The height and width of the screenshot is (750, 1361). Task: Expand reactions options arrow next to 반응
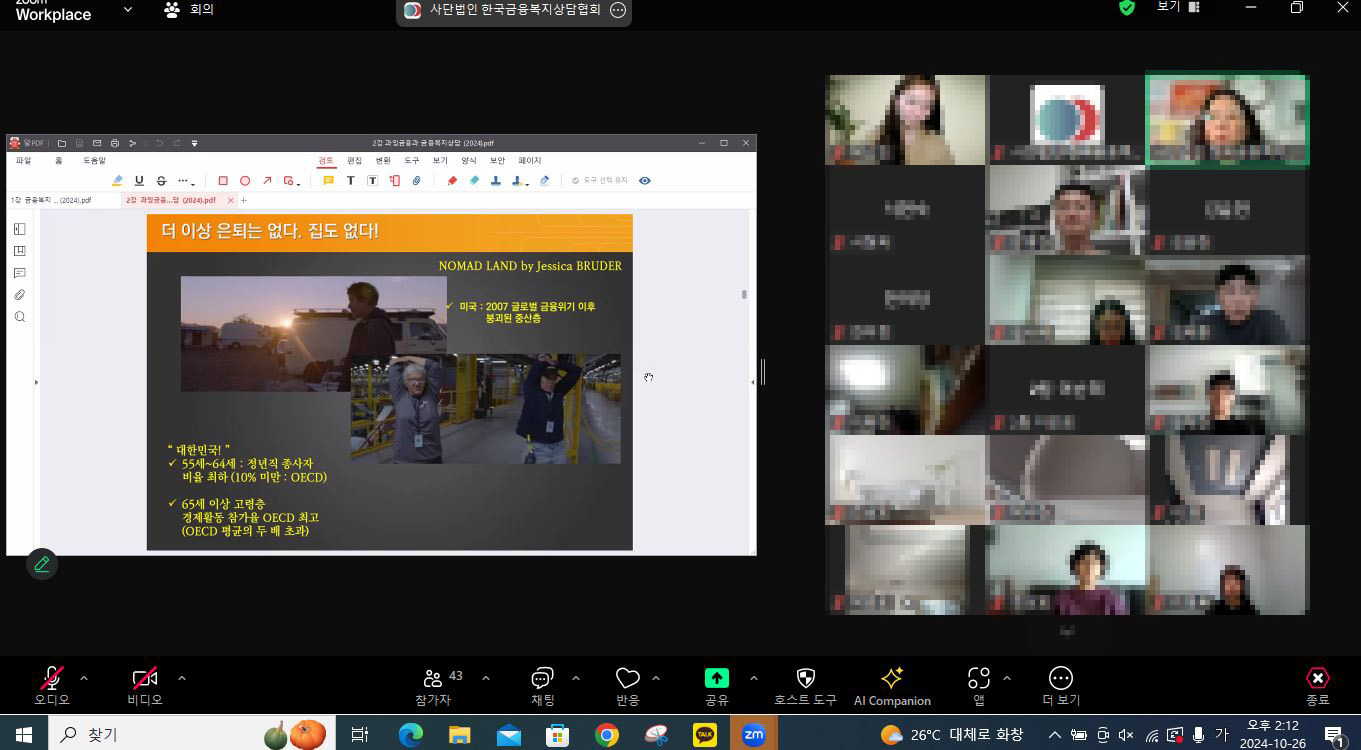(656, 678)
